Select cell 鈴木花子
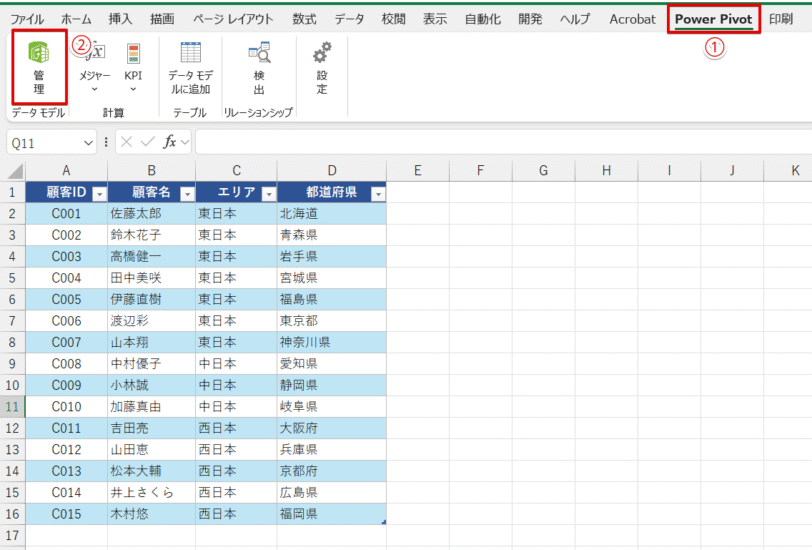The image size is (812, 550). (151, 235)
